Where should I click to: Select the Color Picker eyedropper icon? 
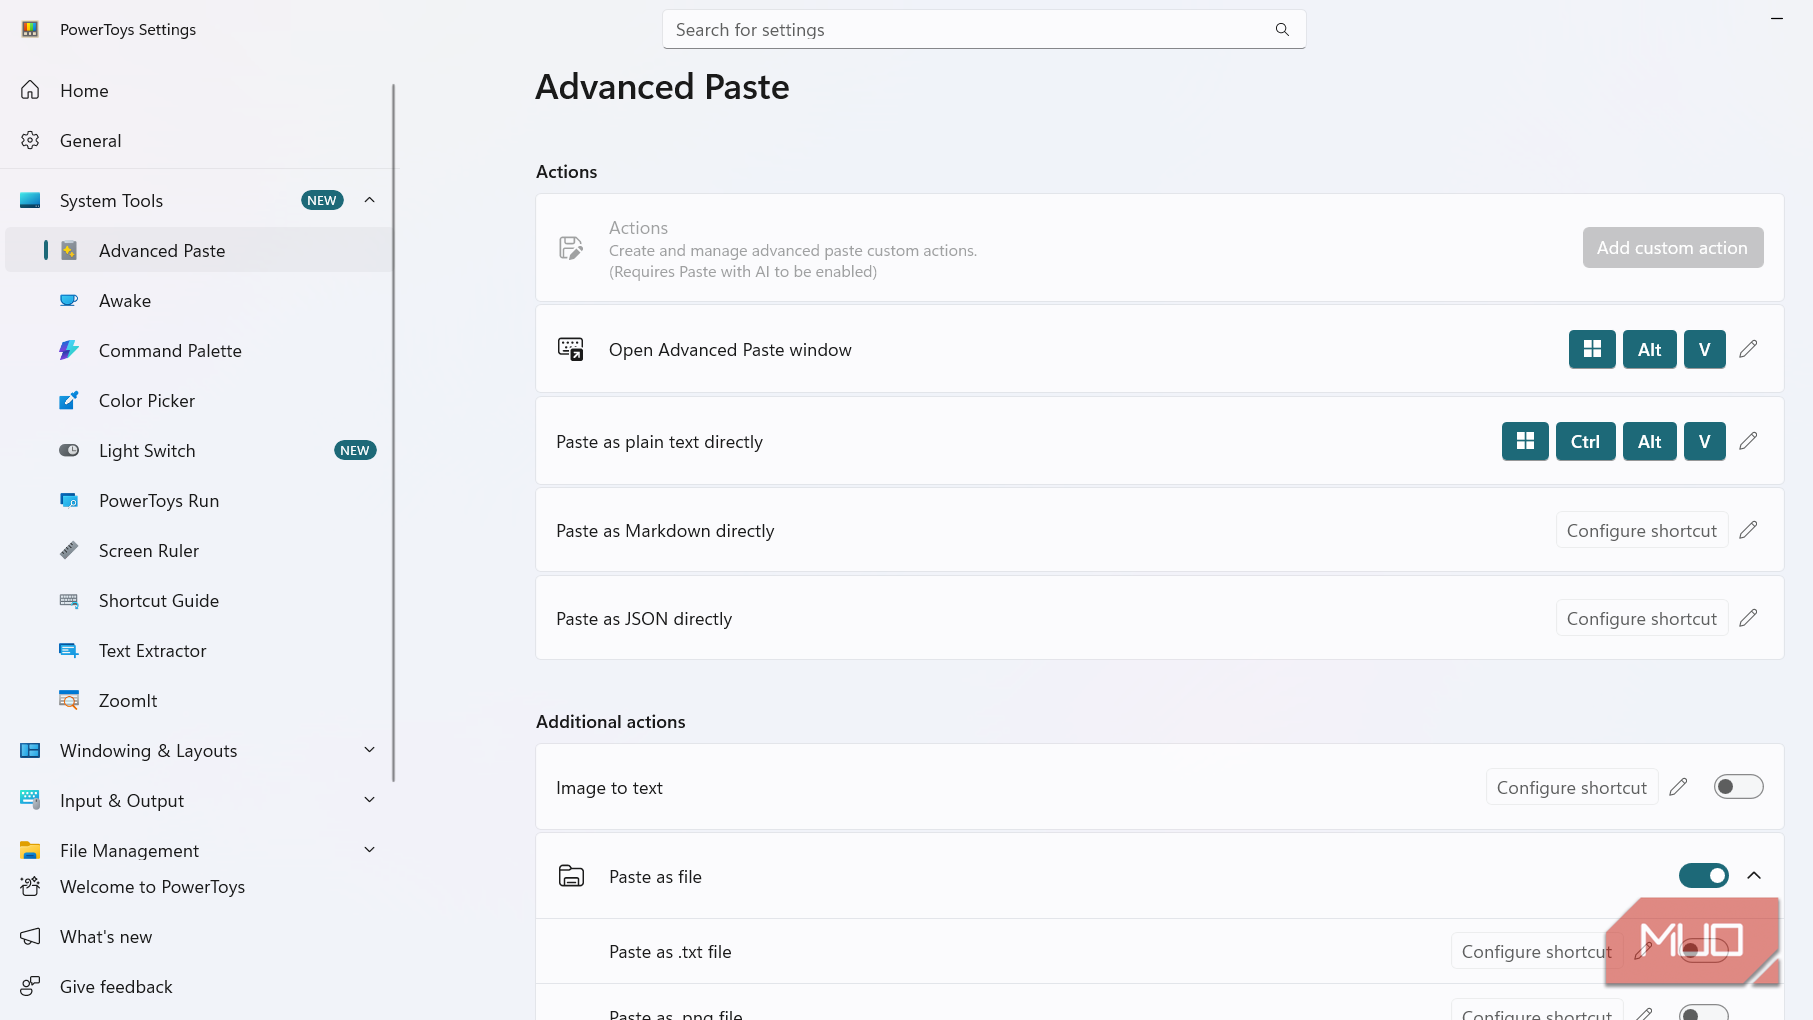(69, 400)
